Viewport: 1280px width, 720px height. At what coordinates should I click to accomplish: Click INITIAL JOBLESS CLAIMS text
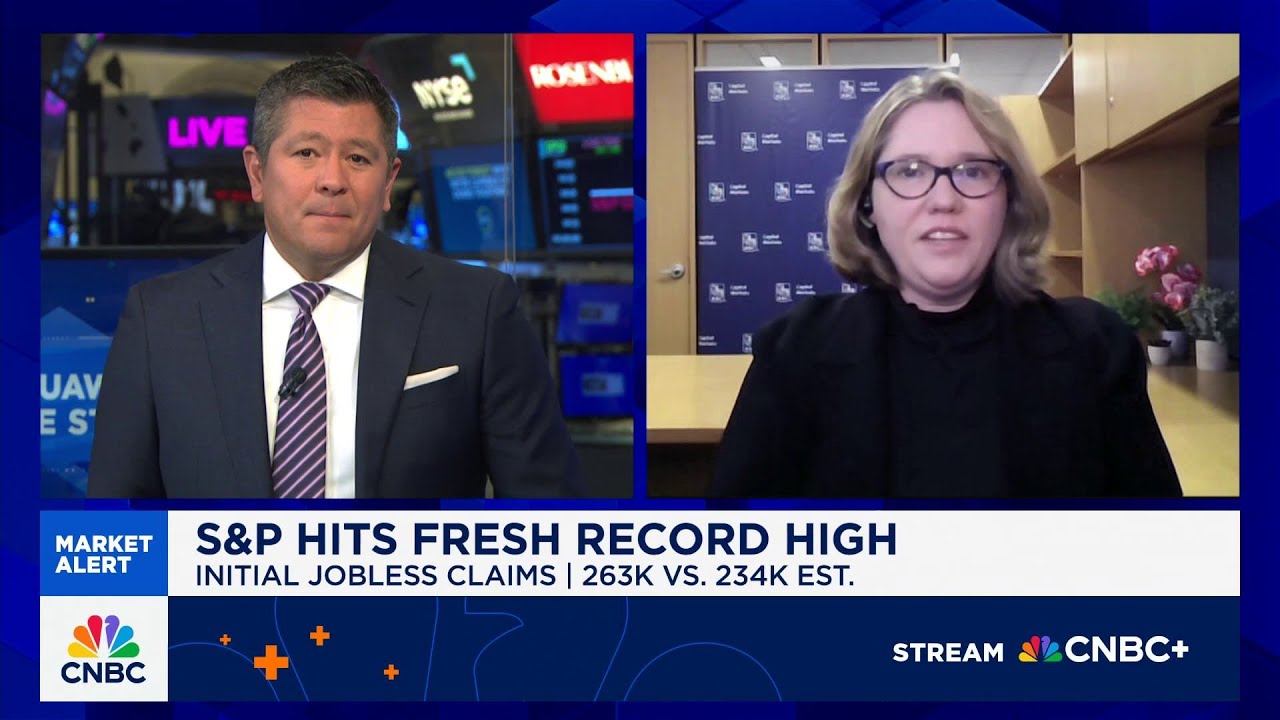tap(376, 576)
